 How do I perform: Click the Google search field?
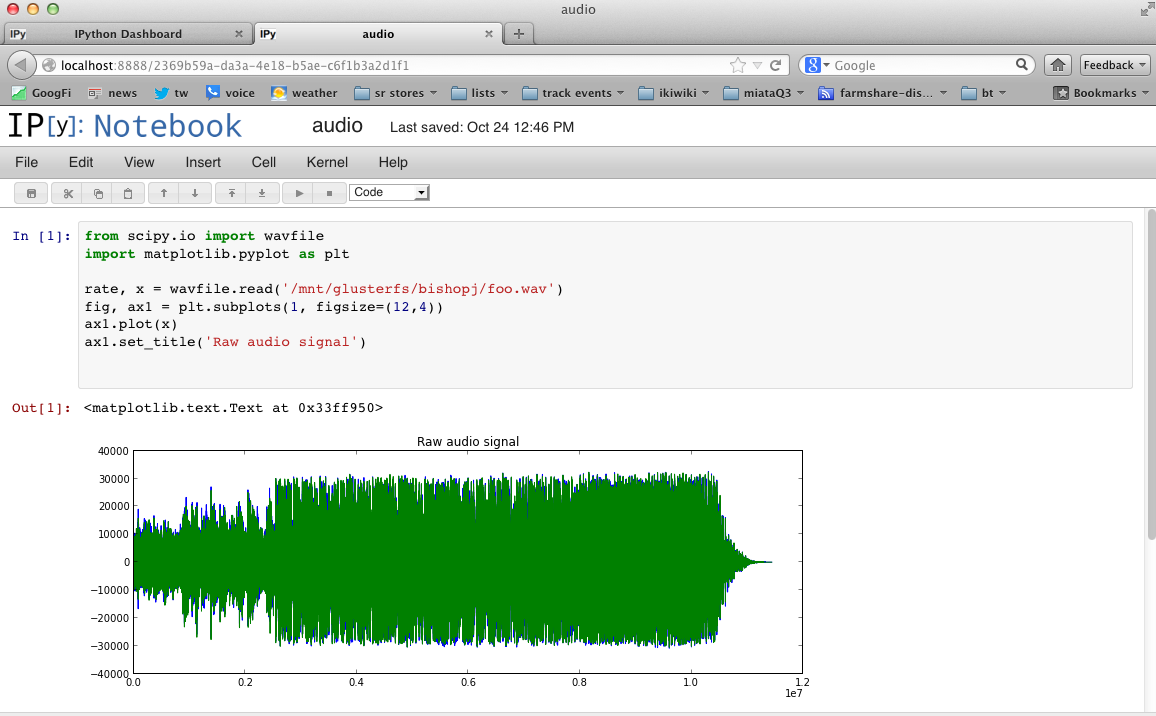[920, 65]
